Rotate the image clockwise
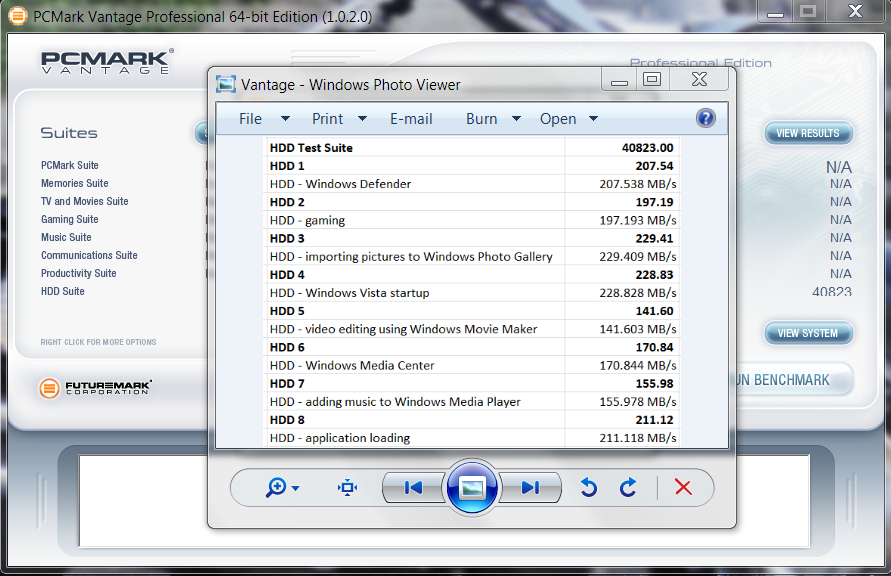This screenshot has width=891, height=576. tap(628, 487)
